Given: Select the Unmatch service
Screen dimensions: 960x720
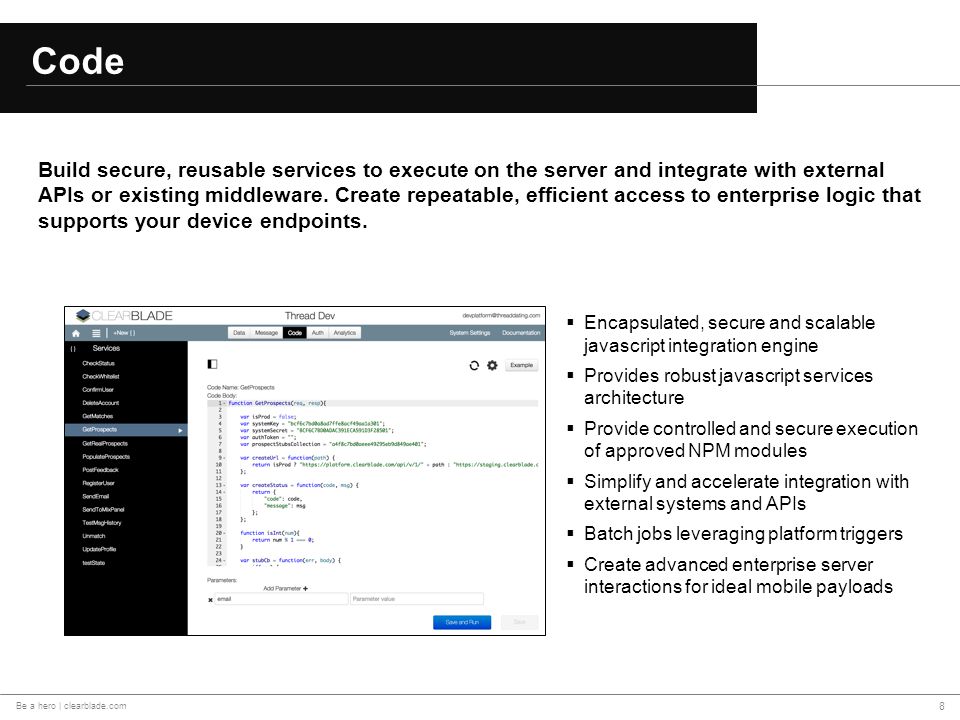Looking at the screenshot, I should point(94,536).
